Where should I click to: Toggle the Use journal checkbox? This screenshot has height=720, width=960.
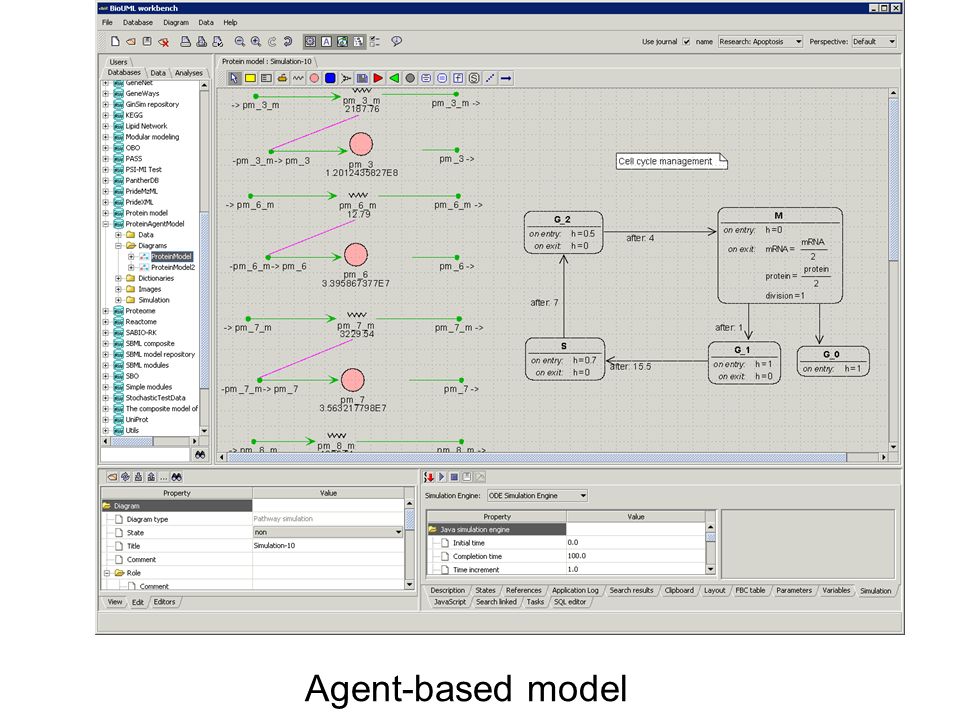tap(686, 42)
